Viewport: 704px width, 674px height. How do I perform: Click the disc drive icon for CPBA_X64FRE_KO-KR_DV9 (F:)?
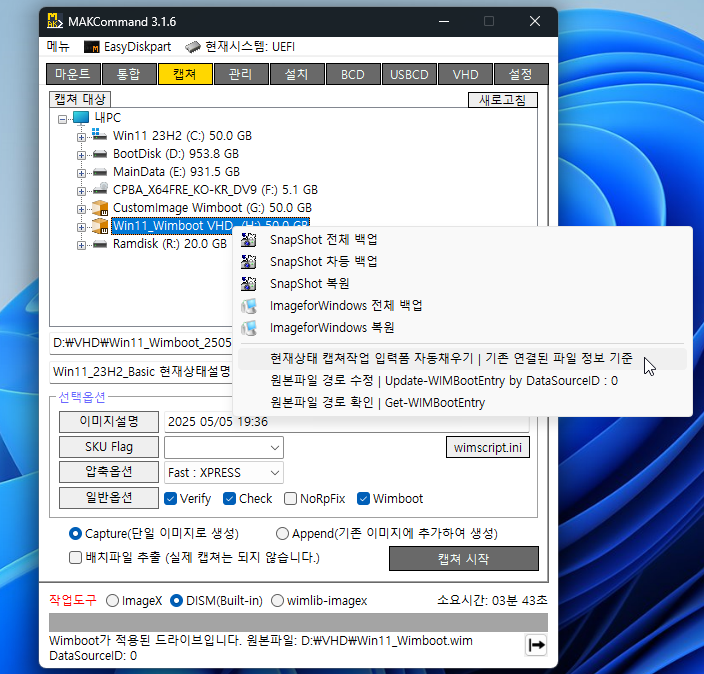click(x=100, y=189)
